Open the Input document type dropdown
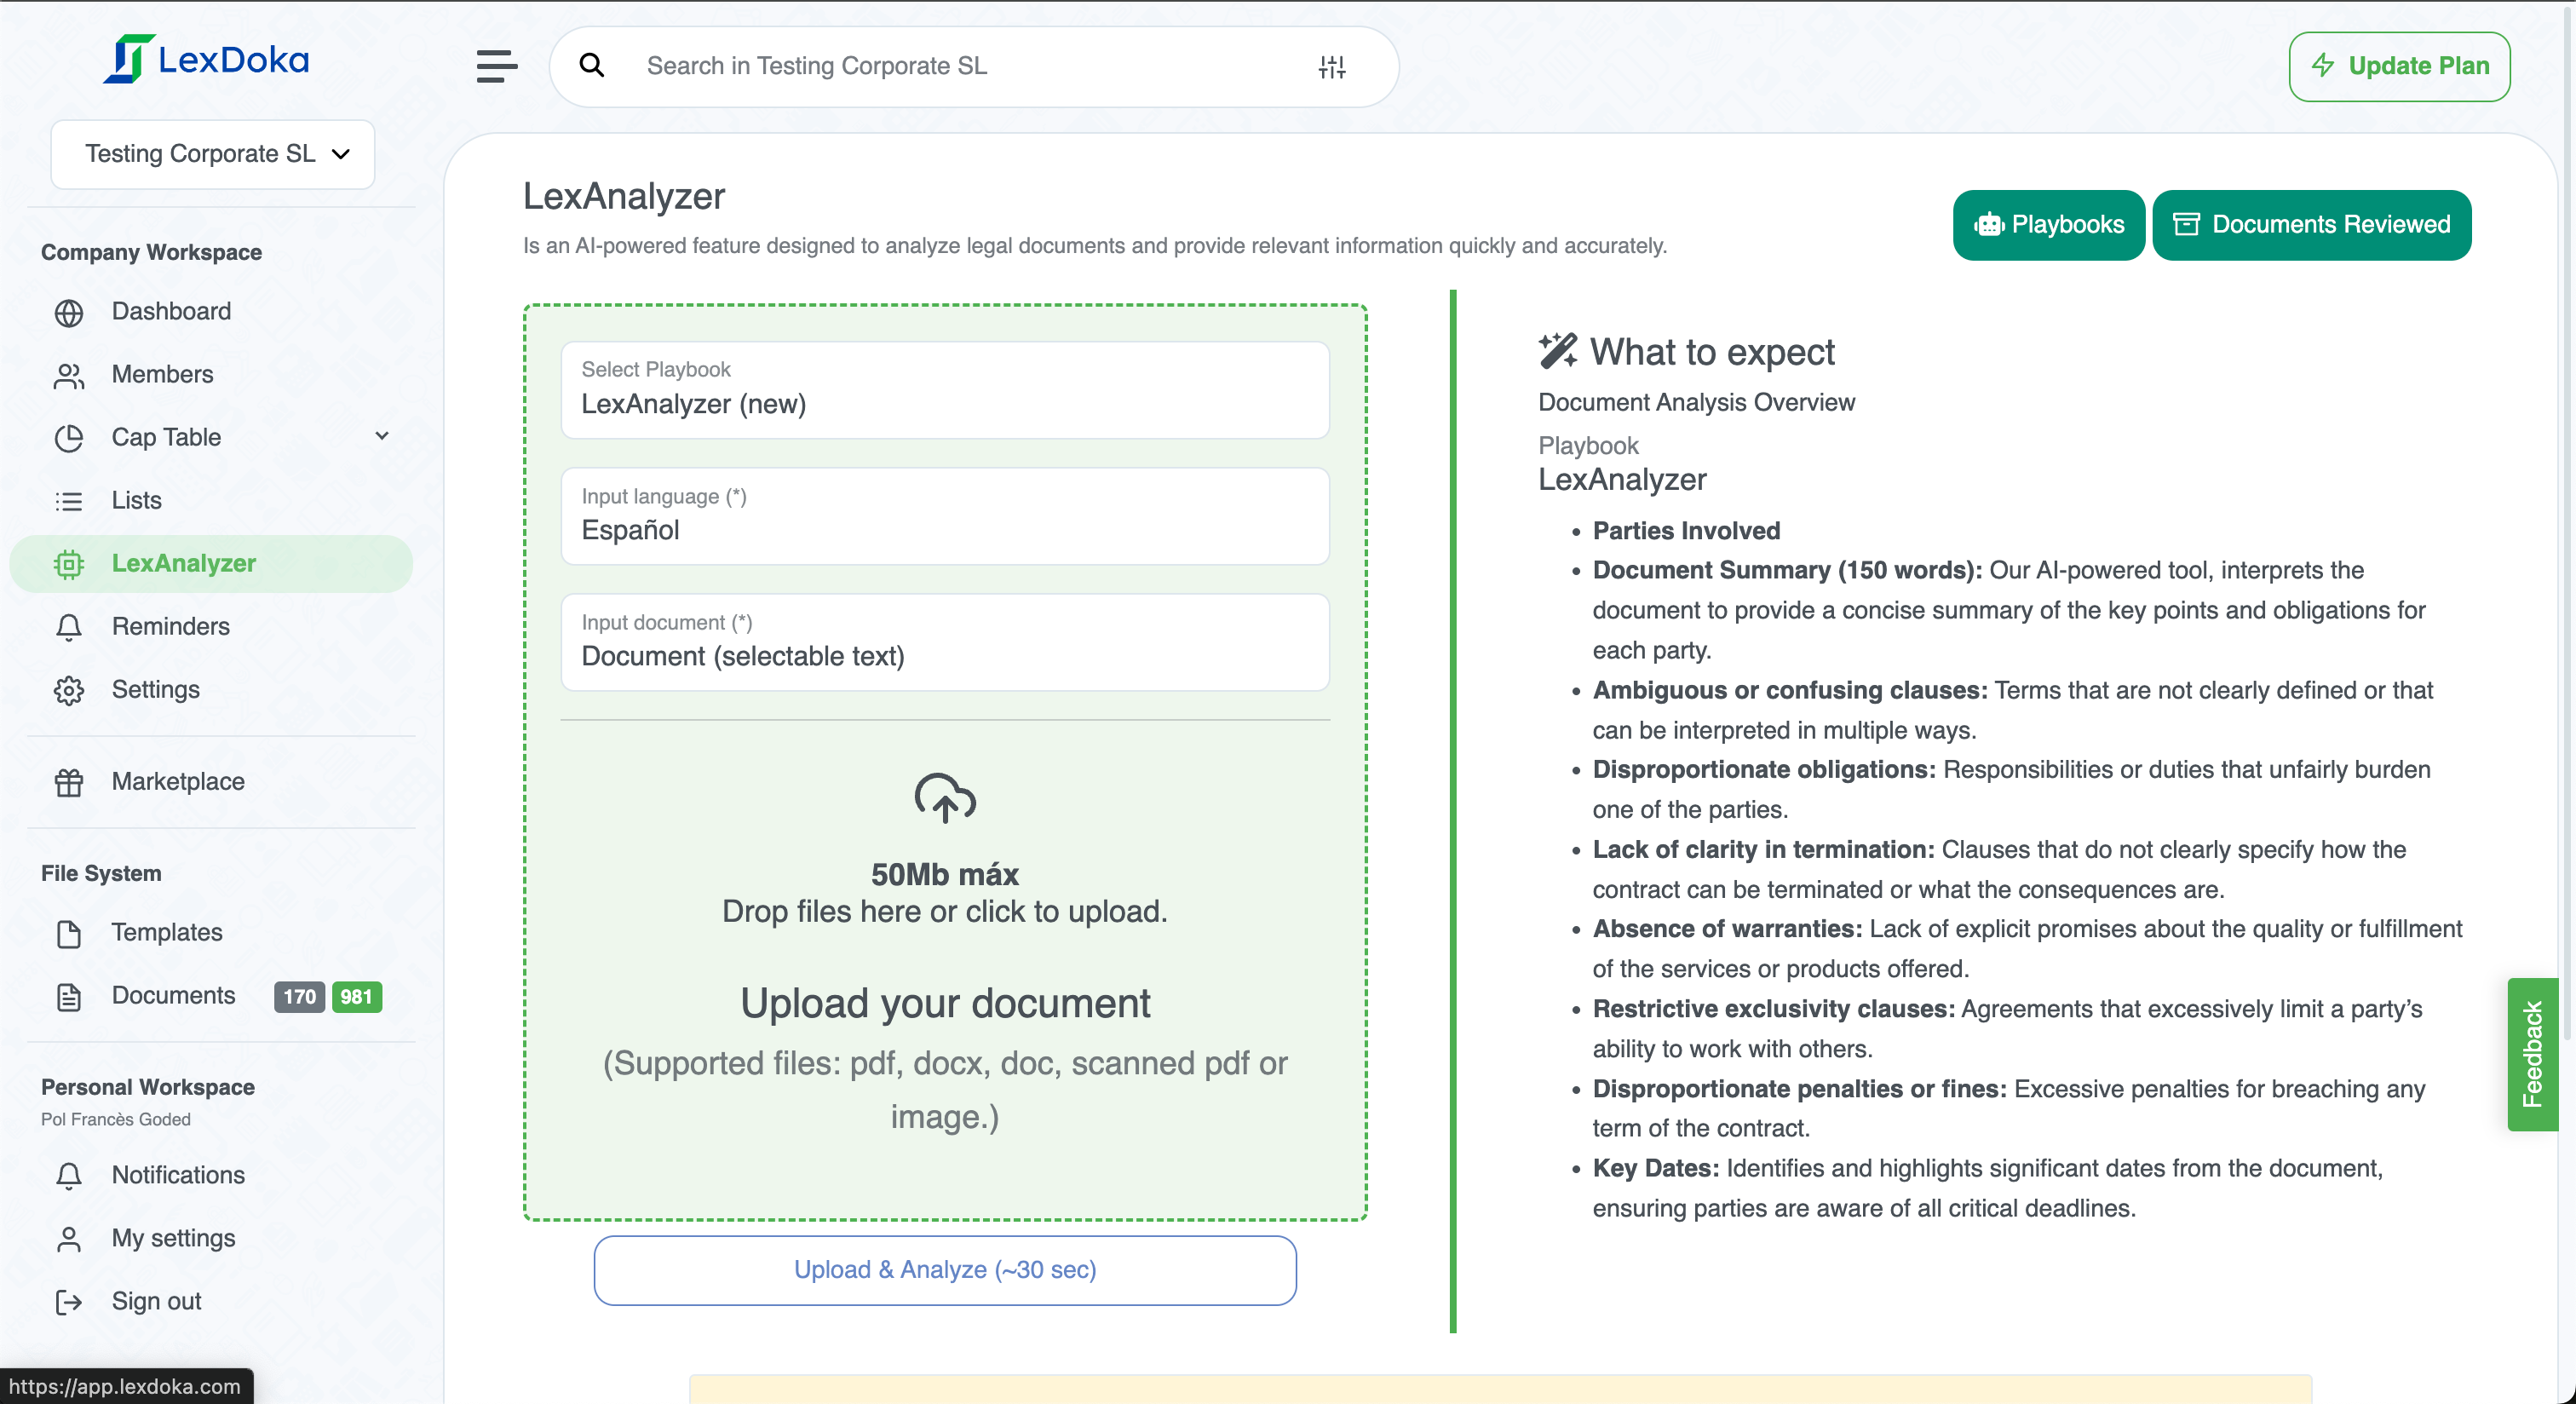Screen dimensions: 2576x1404 tap(945, 642)
